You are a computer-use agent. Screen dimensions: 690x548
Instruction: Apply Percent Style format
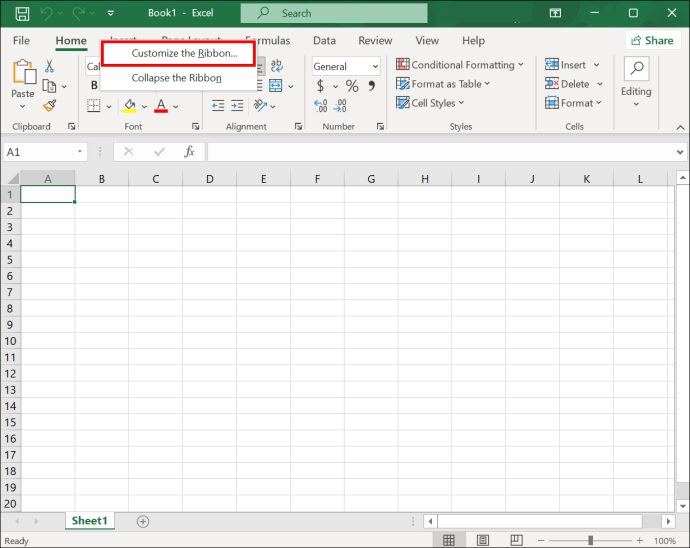352,85
